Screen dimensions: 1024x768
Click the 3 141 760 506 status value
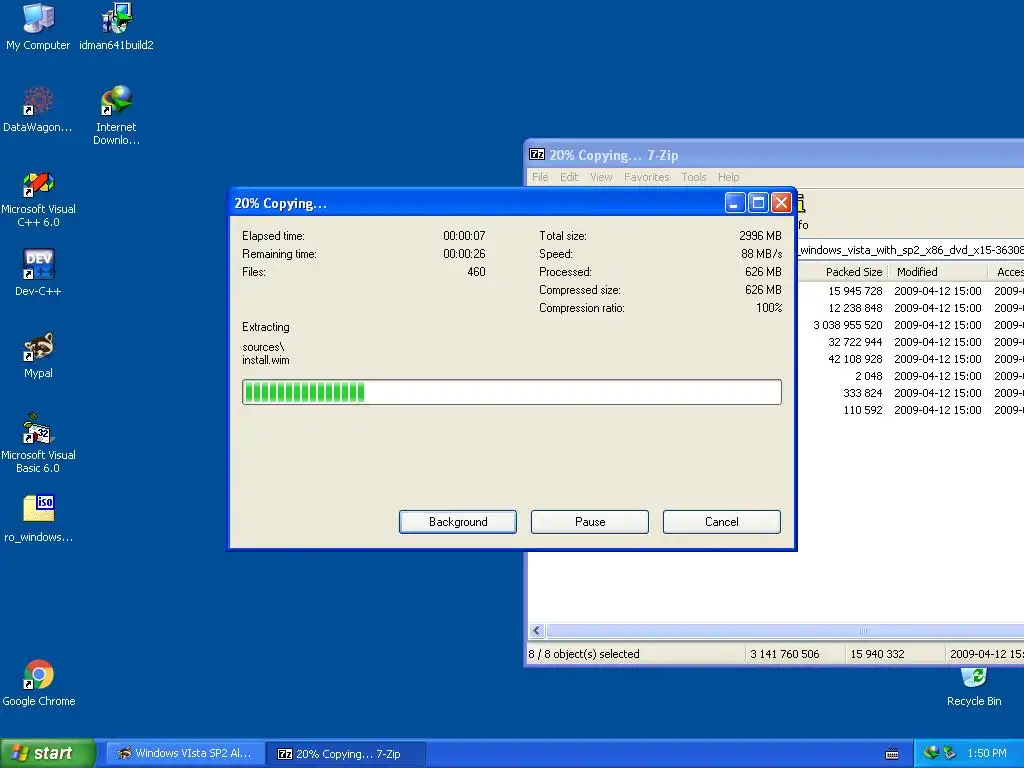pos(784,654)
